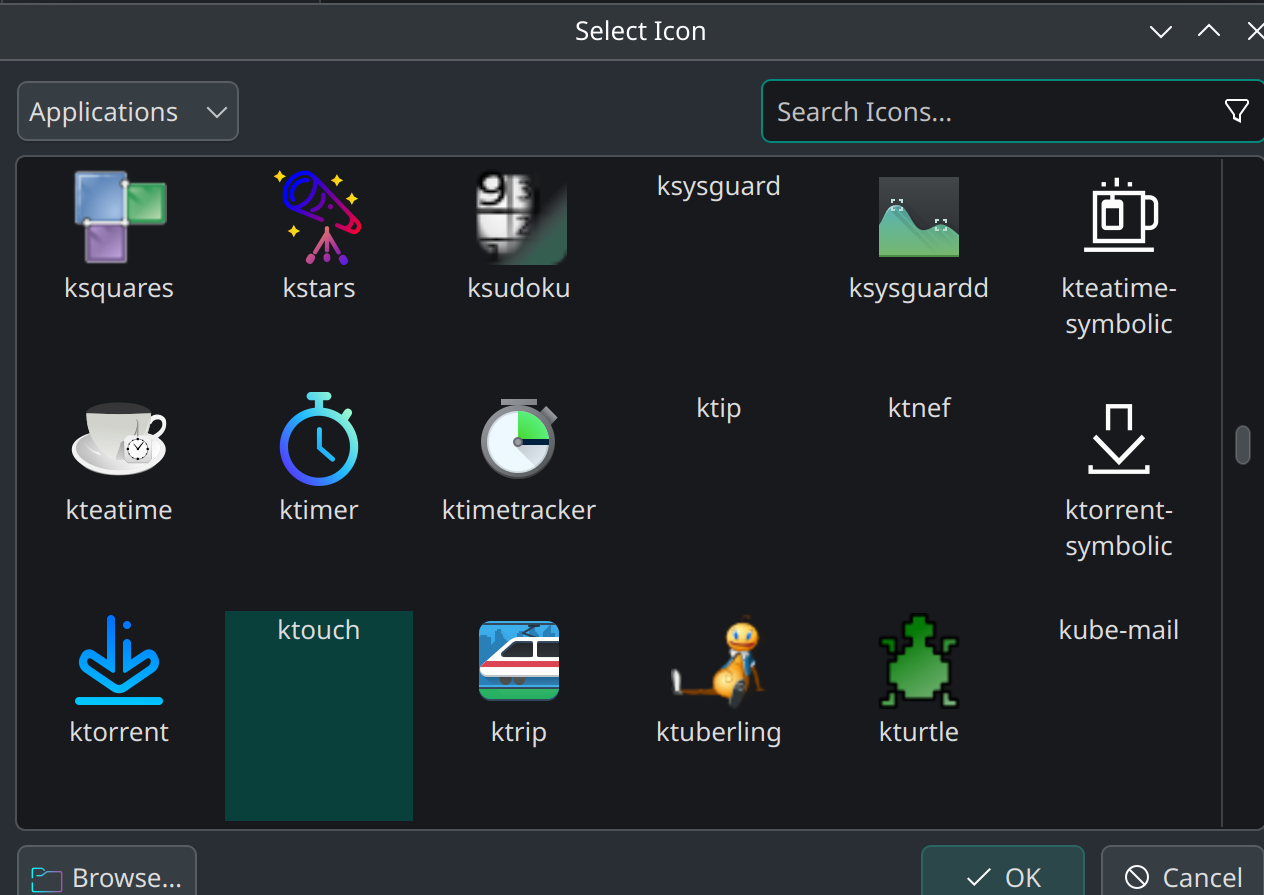The image size is (1264, 895).
Task: Choose the kteatime-symbolic teacup icon
Action: [x=1118, y=217]
